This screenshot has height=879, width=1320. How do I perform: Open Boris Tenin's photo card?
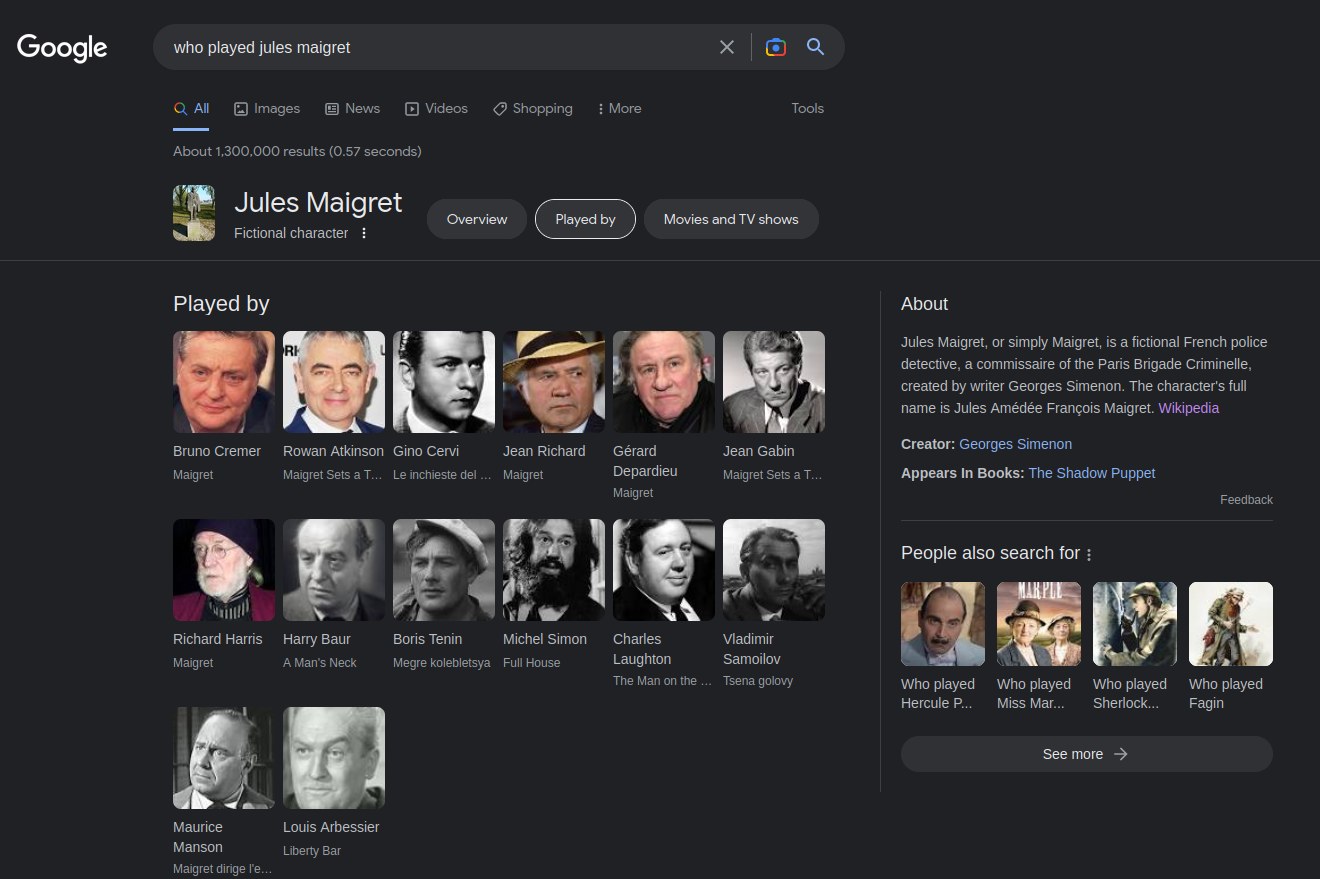pyautogui.click(x=444, y=570)
